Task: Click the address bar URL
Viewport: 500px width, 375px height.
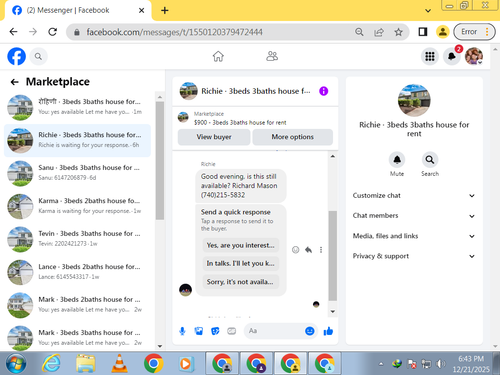Action: pyautogui.click(x=174, y=32)
